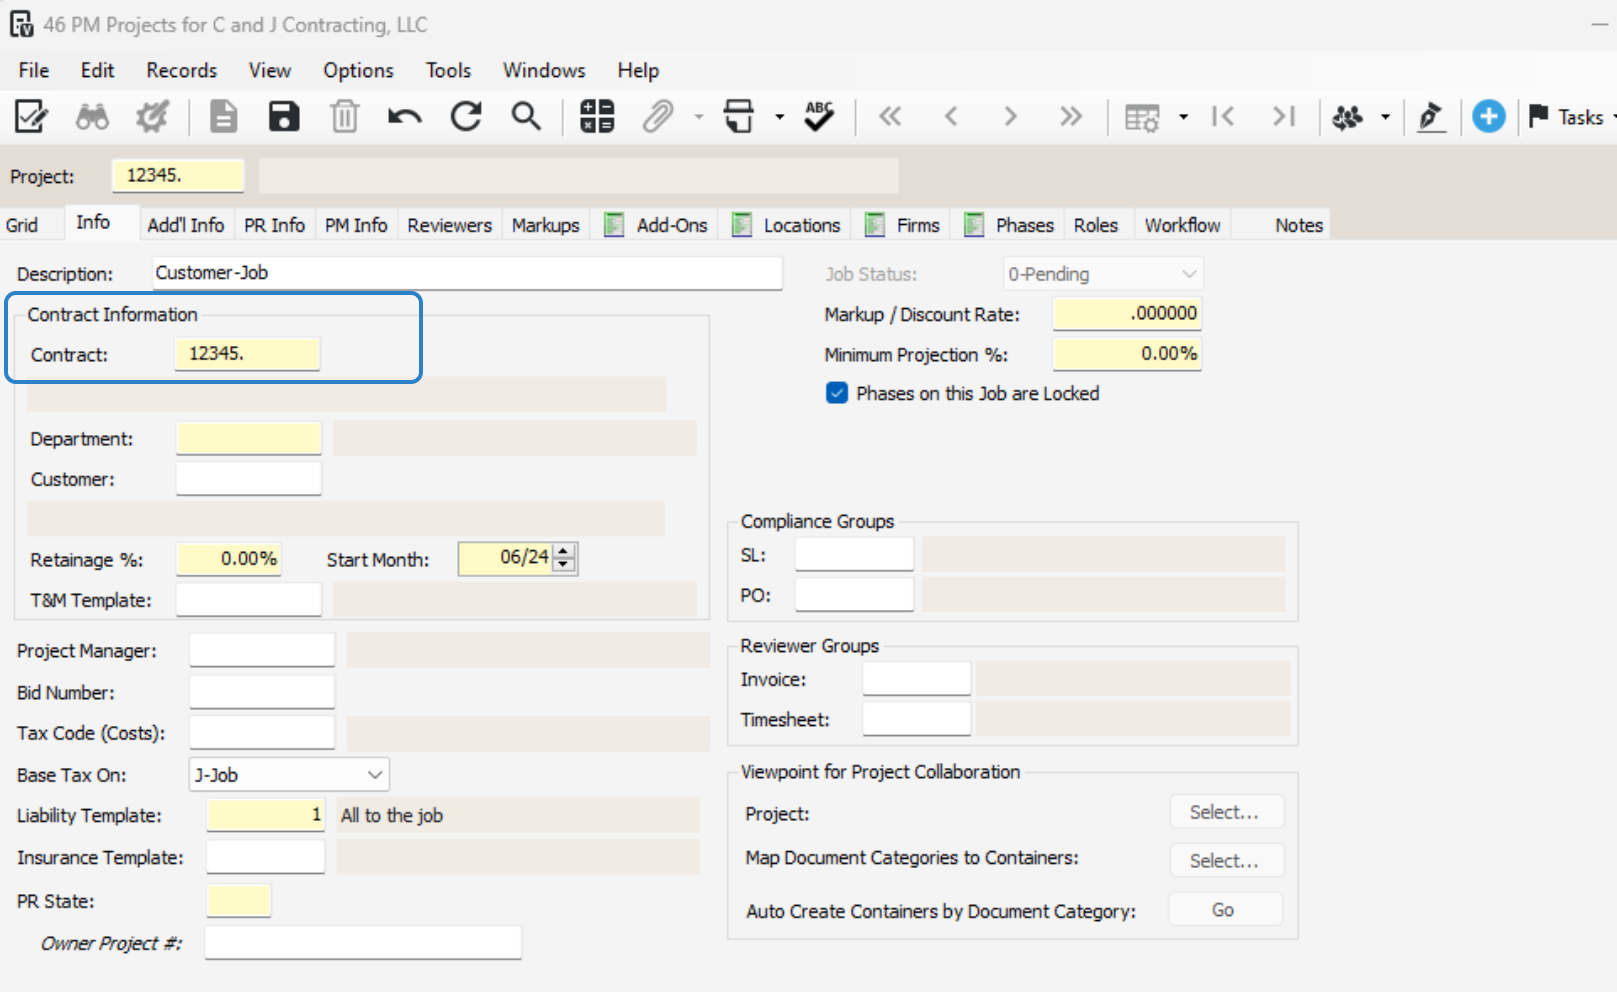
Task: Click the edit record checkmark icon
Action: [x=31, y=117]
